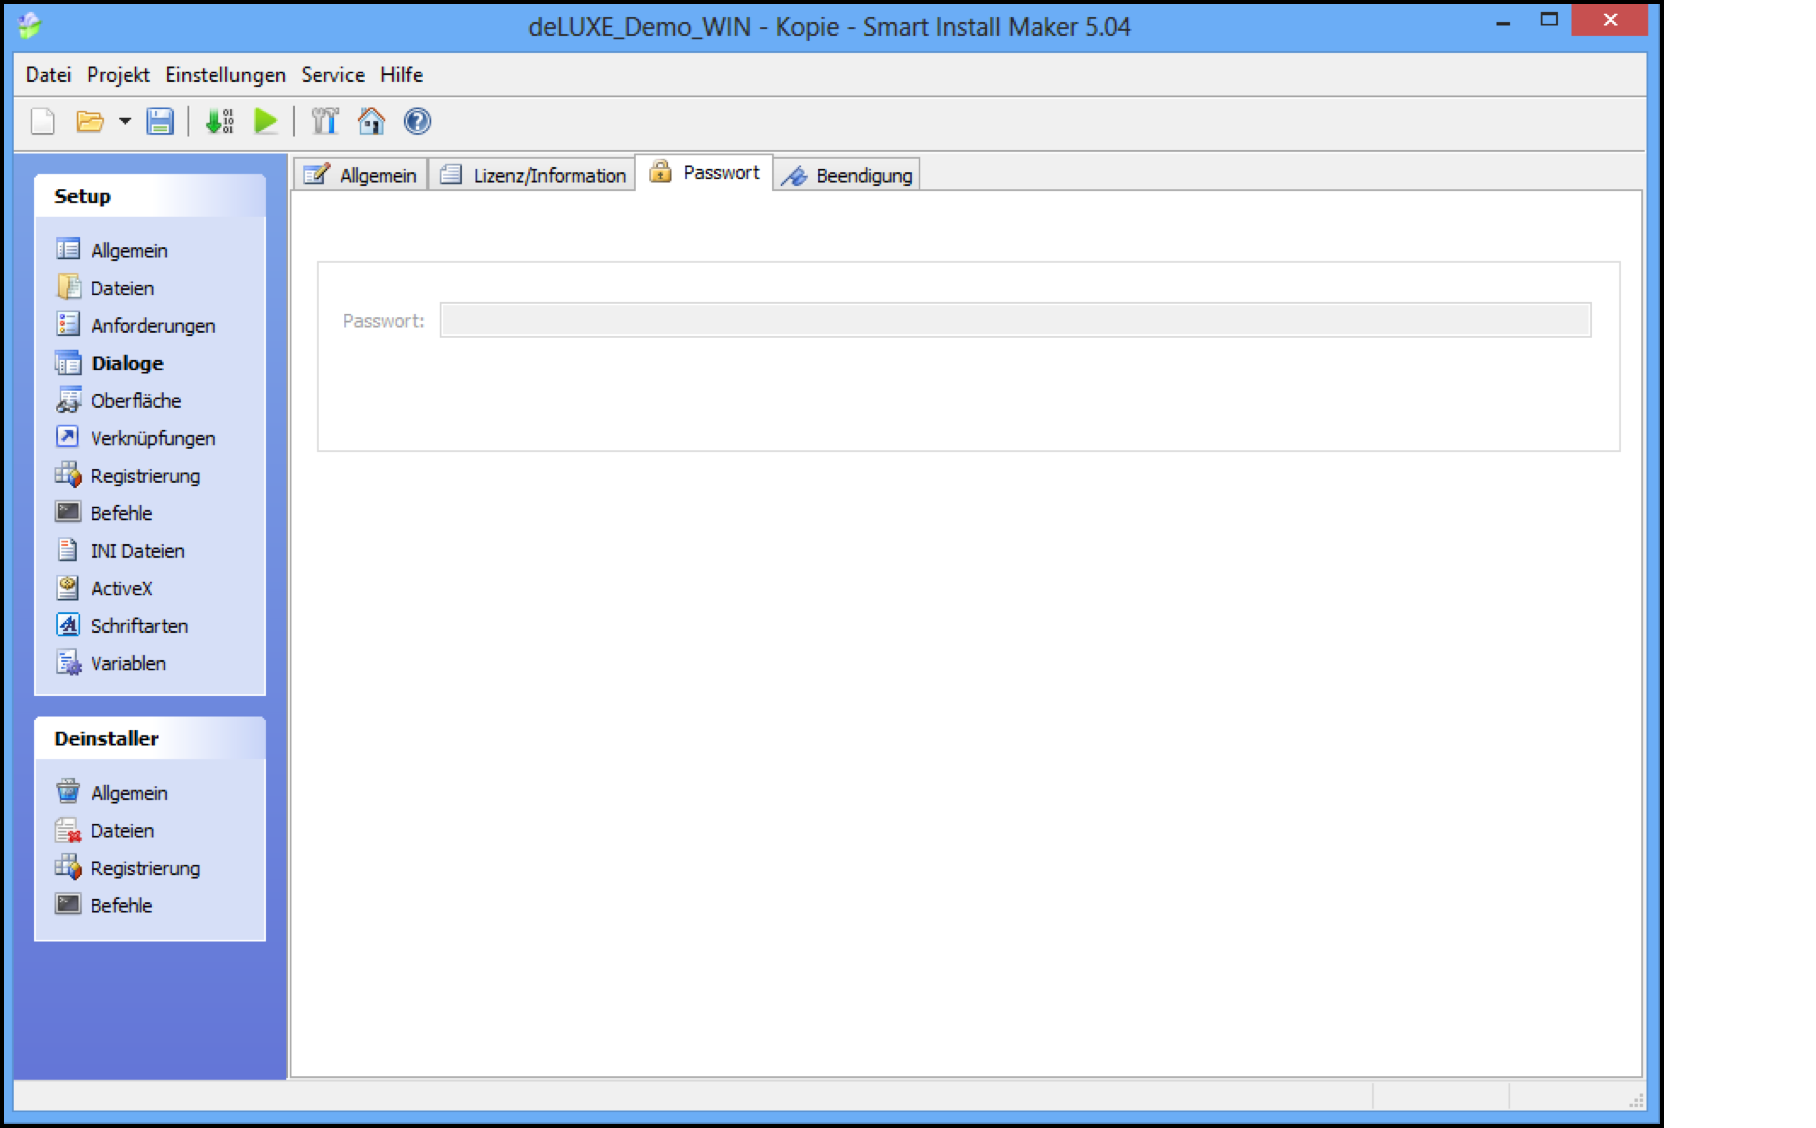
Task: Click the Home page house icon
Action: click(371, 122)
